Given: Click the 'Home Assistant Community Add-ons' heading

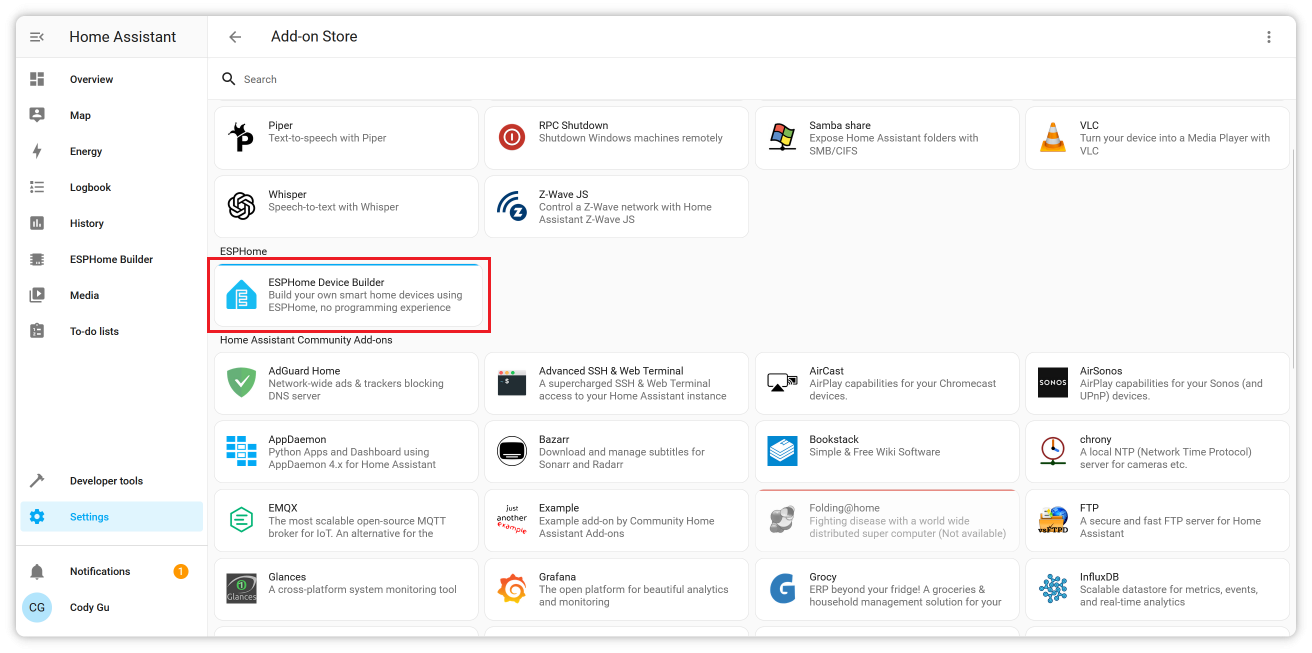Looking at the screenshot, I should (306, 340).
